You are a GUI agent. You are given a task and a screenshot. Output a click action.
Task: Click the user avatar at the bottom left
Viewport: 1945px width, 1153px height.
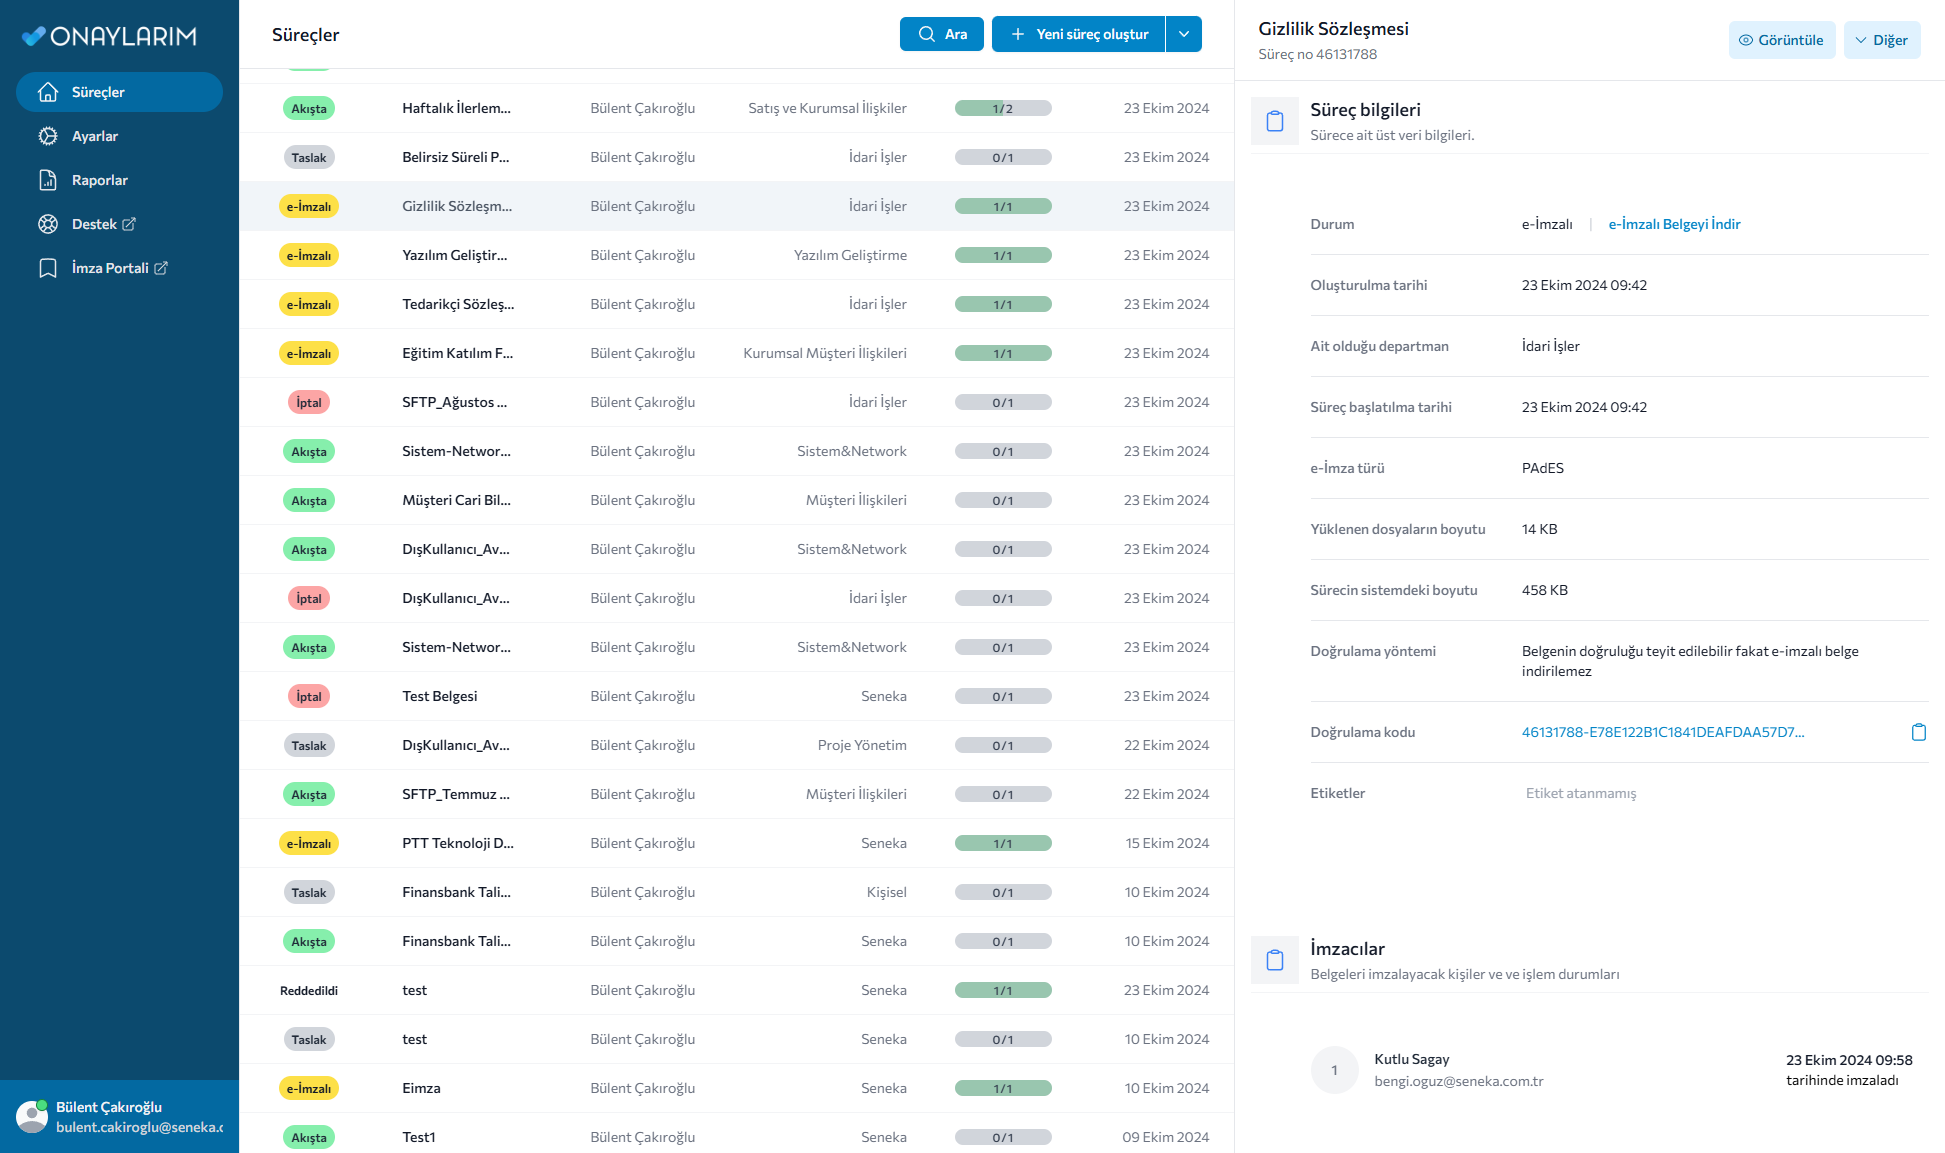(x=31, y=1116)
